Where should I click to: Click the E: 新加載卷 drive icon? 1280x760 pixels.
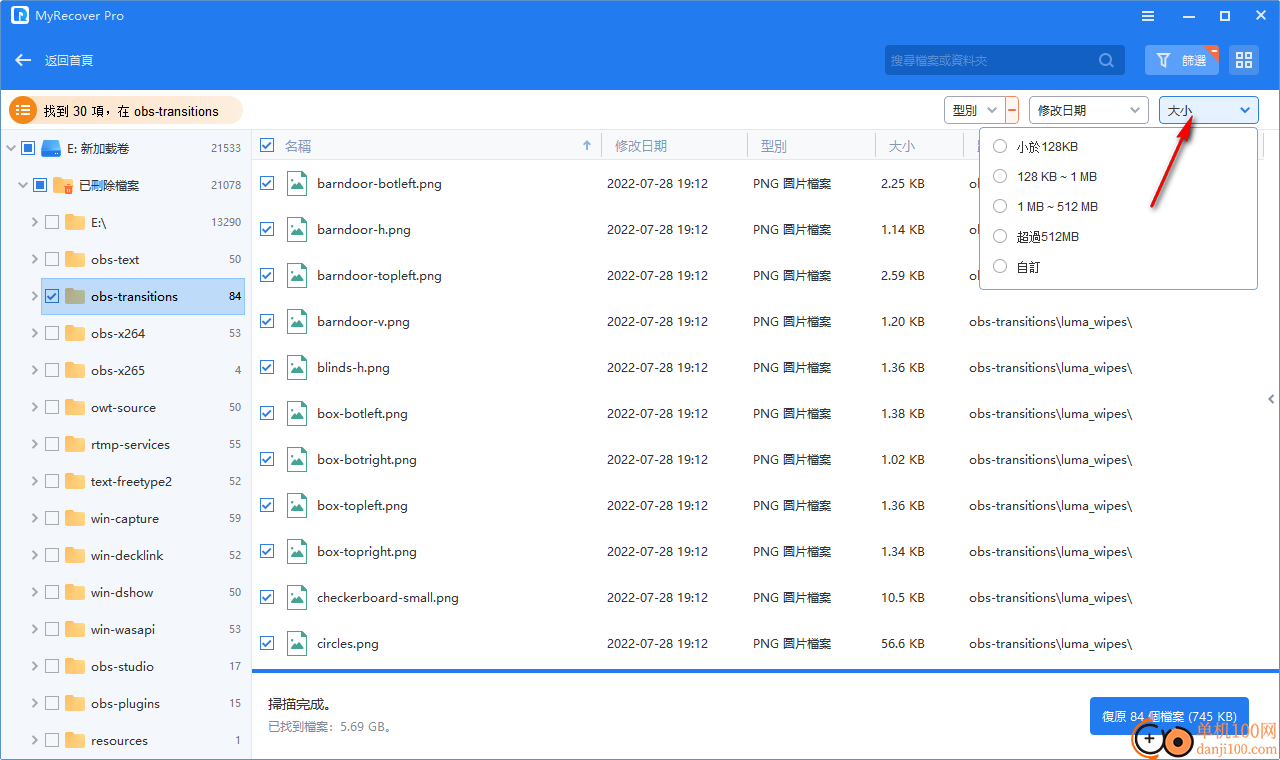pyautogui.click(x=52, y=148)
